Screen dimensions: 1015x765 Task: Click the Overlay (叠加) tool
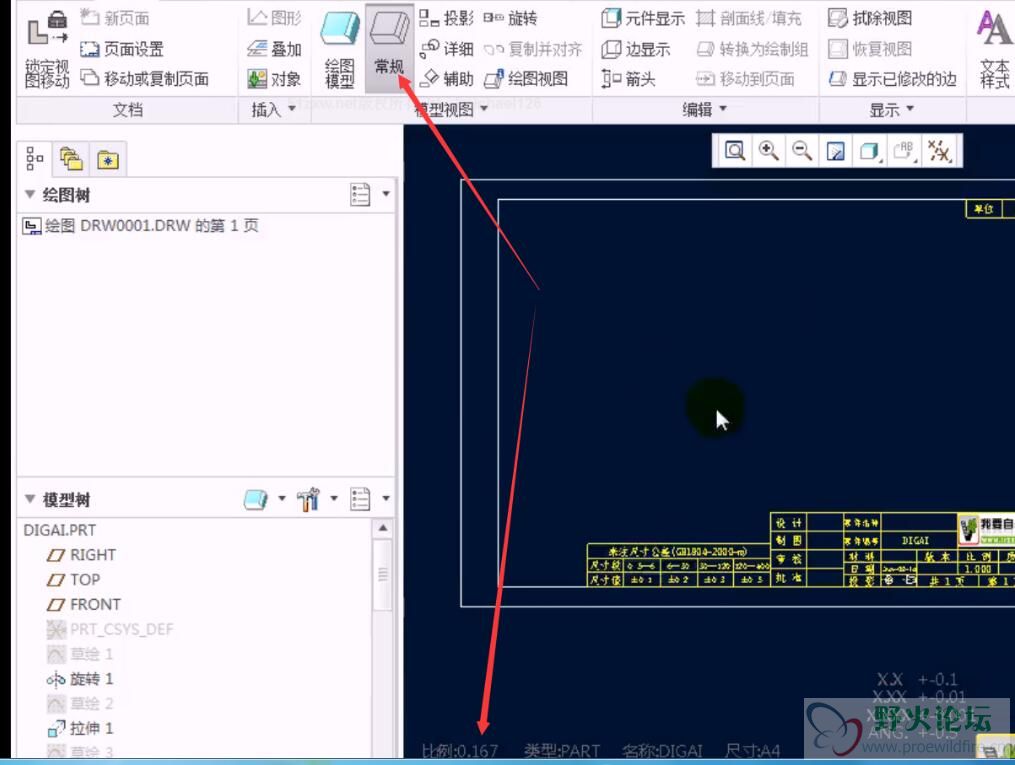274,49
